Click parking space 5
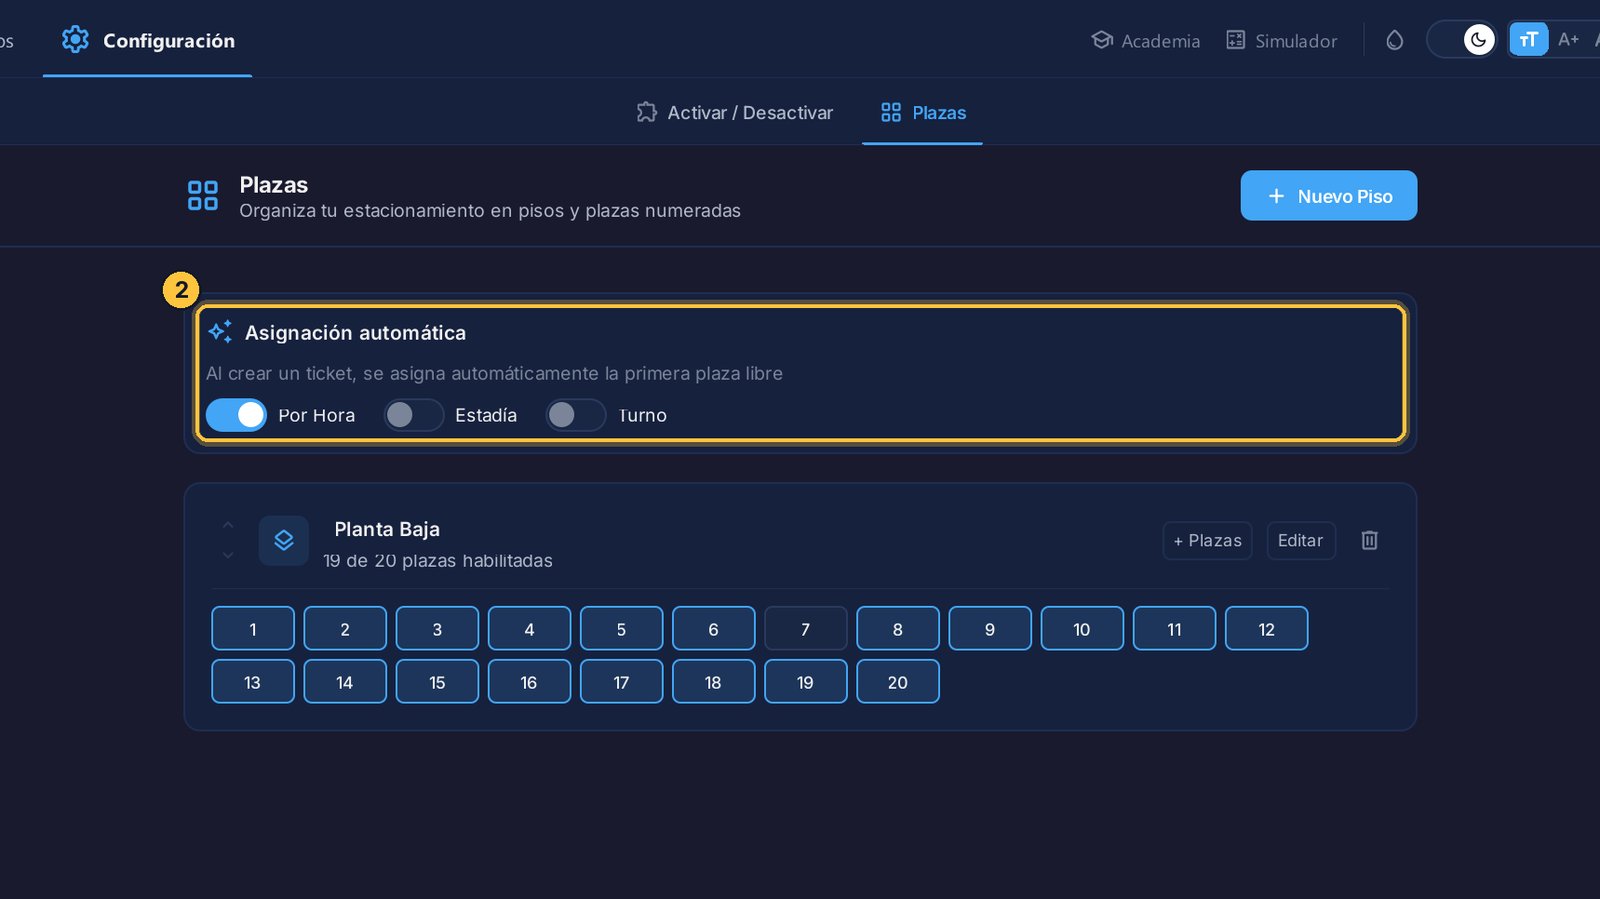Screen dimensions: 1600x899 click(622, 629)
